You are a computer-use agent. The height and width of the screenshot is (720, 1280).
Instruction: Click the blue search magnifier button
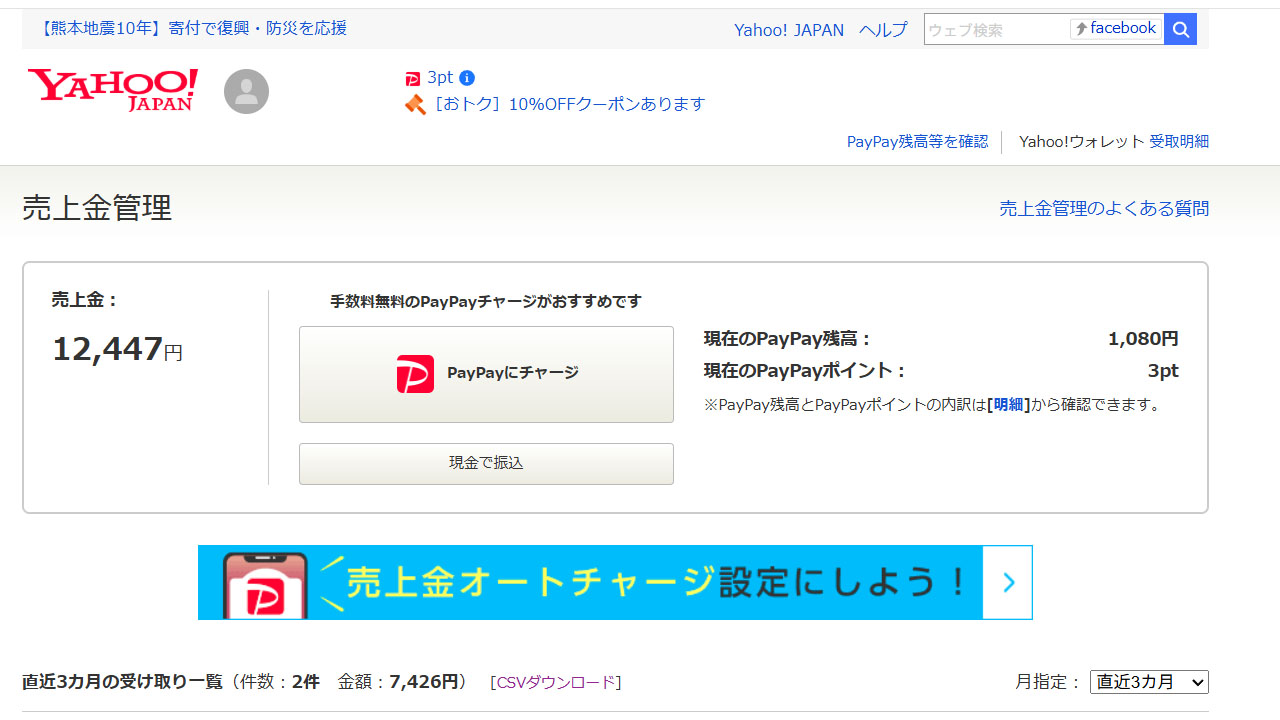pyautogui.click(x=1180, y=30)
